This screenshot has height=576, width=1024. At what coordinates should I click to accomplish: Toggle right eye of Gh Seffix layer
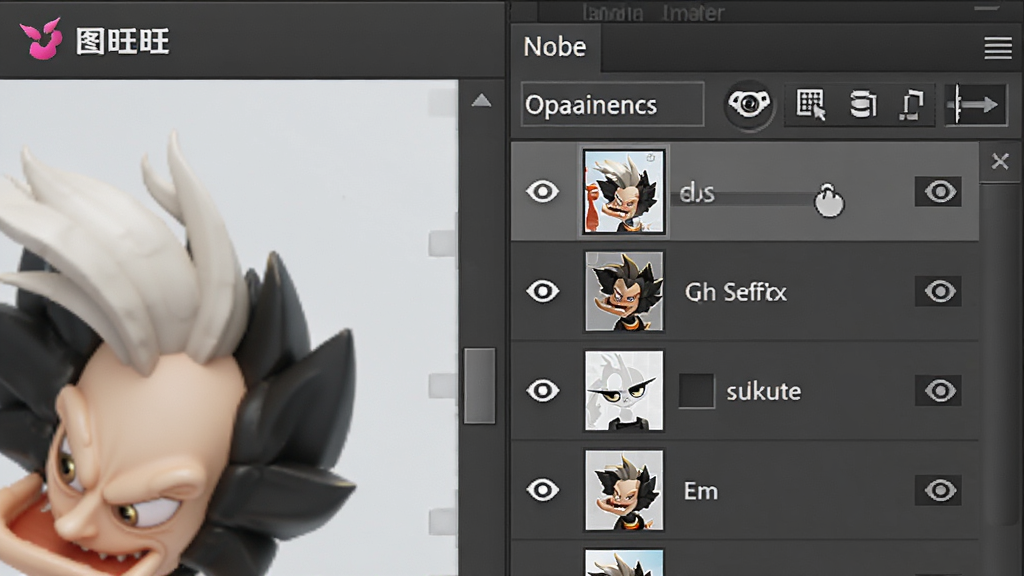(938, 291)
